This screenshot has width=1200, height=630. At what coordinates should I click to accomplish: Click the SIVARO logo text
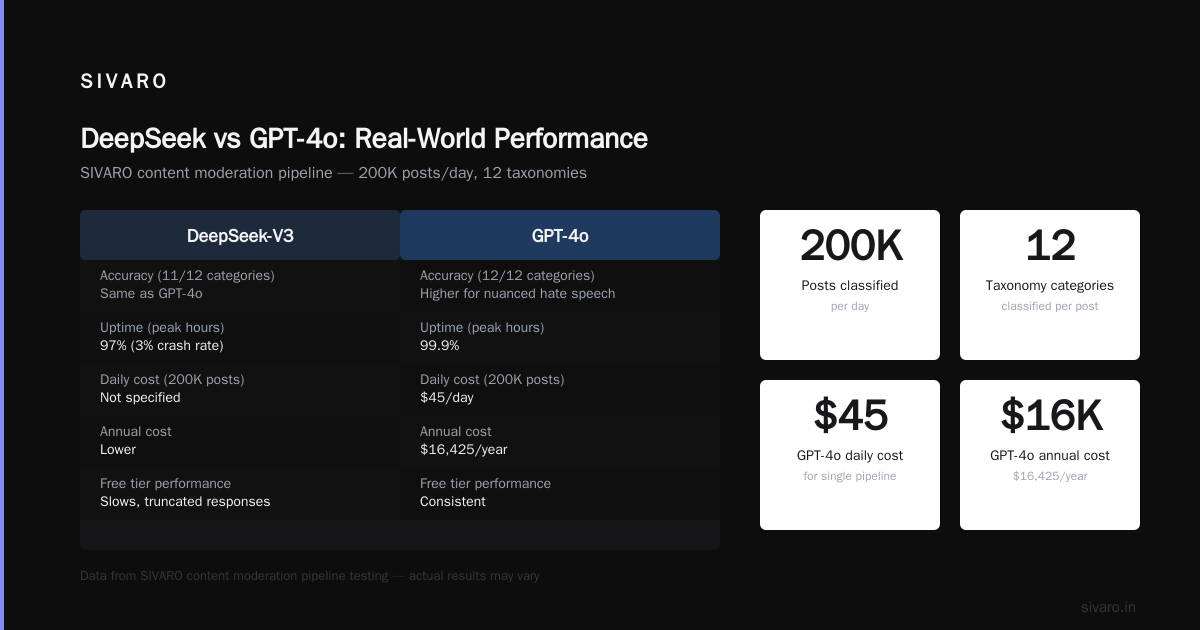click(x=124, y=82)
